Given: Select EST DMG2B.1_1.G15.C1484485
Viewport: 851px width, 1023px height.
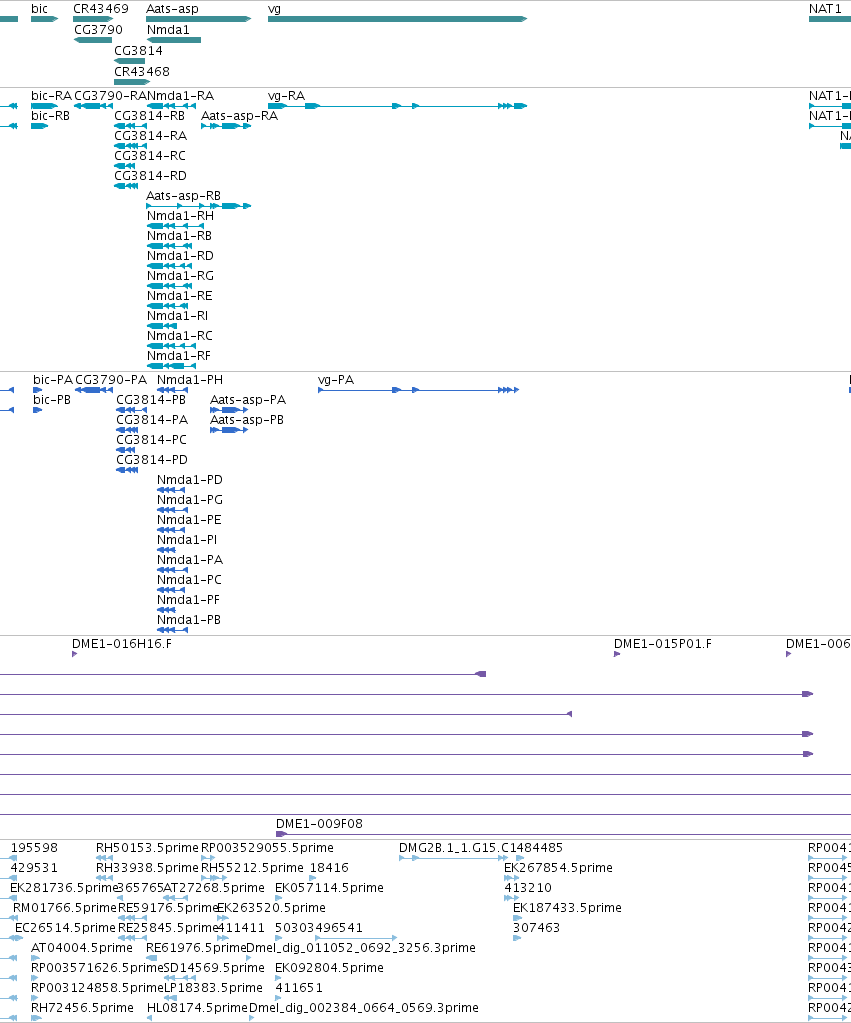Looking at the screenshot, I should click(481, 848).
